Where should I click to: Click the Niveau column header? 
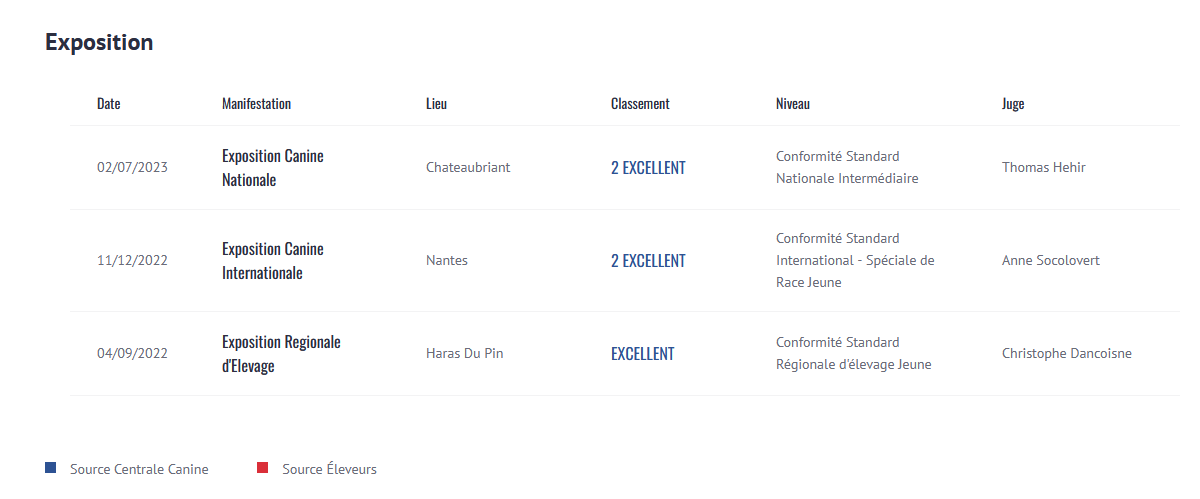[792, 104]
